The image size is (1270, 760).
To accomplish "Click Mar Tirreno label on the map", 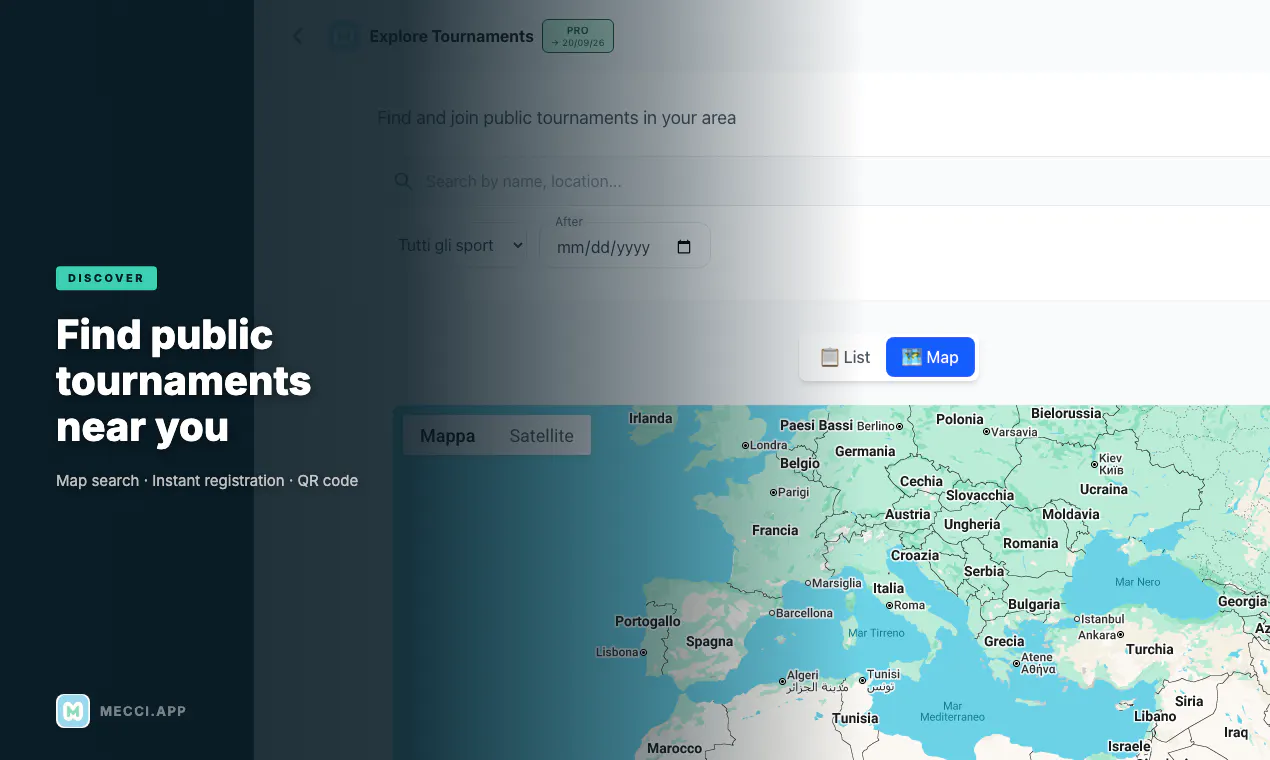I will tap(876, 633).
